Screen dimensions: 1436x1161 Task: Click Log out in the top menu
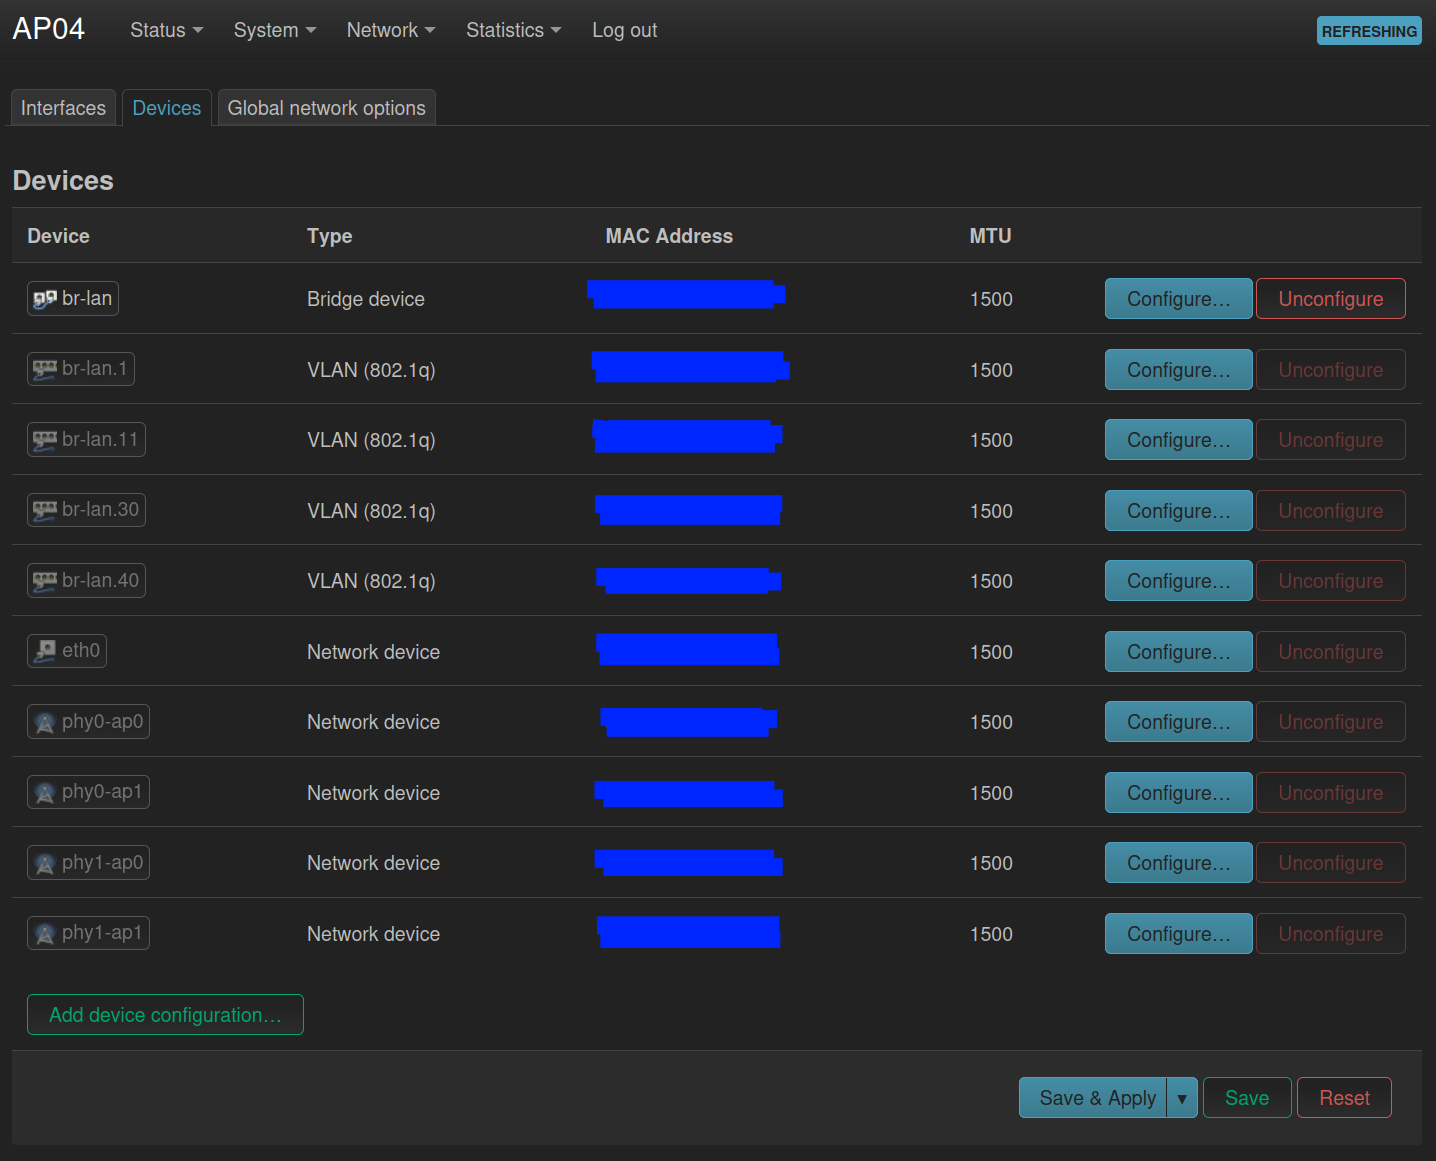point(624,30)
